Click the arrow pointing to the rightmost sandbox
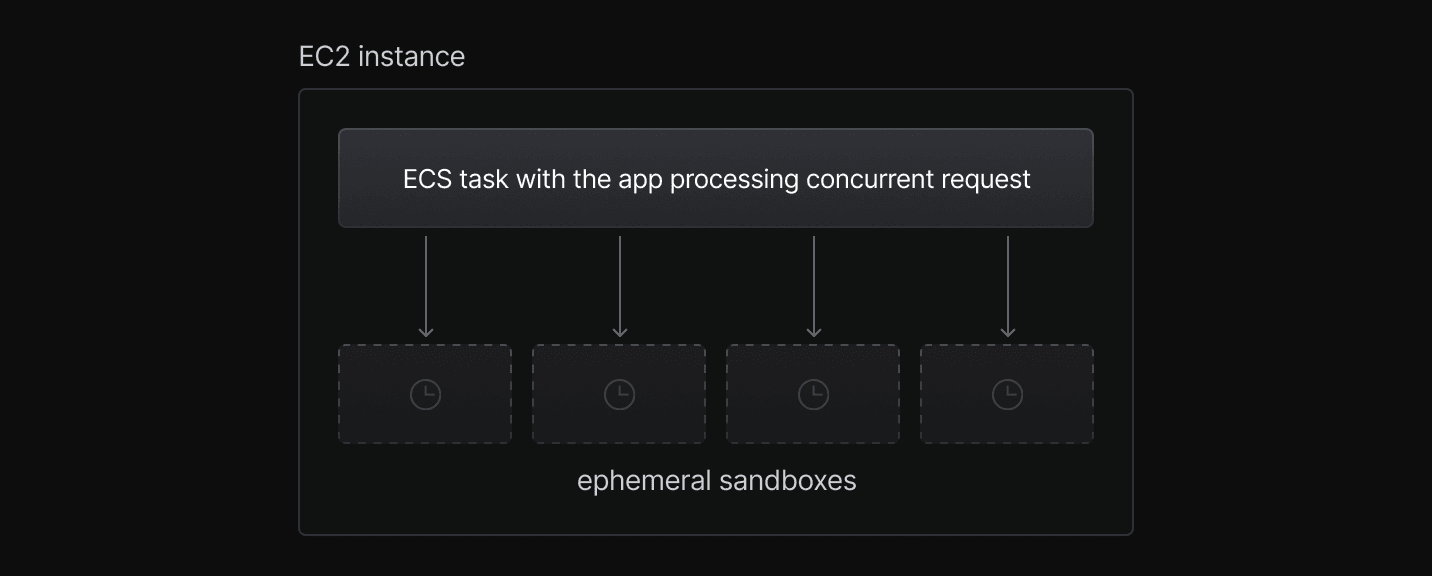This screenshot has height=576, width=1432. tap(1008, 287)
